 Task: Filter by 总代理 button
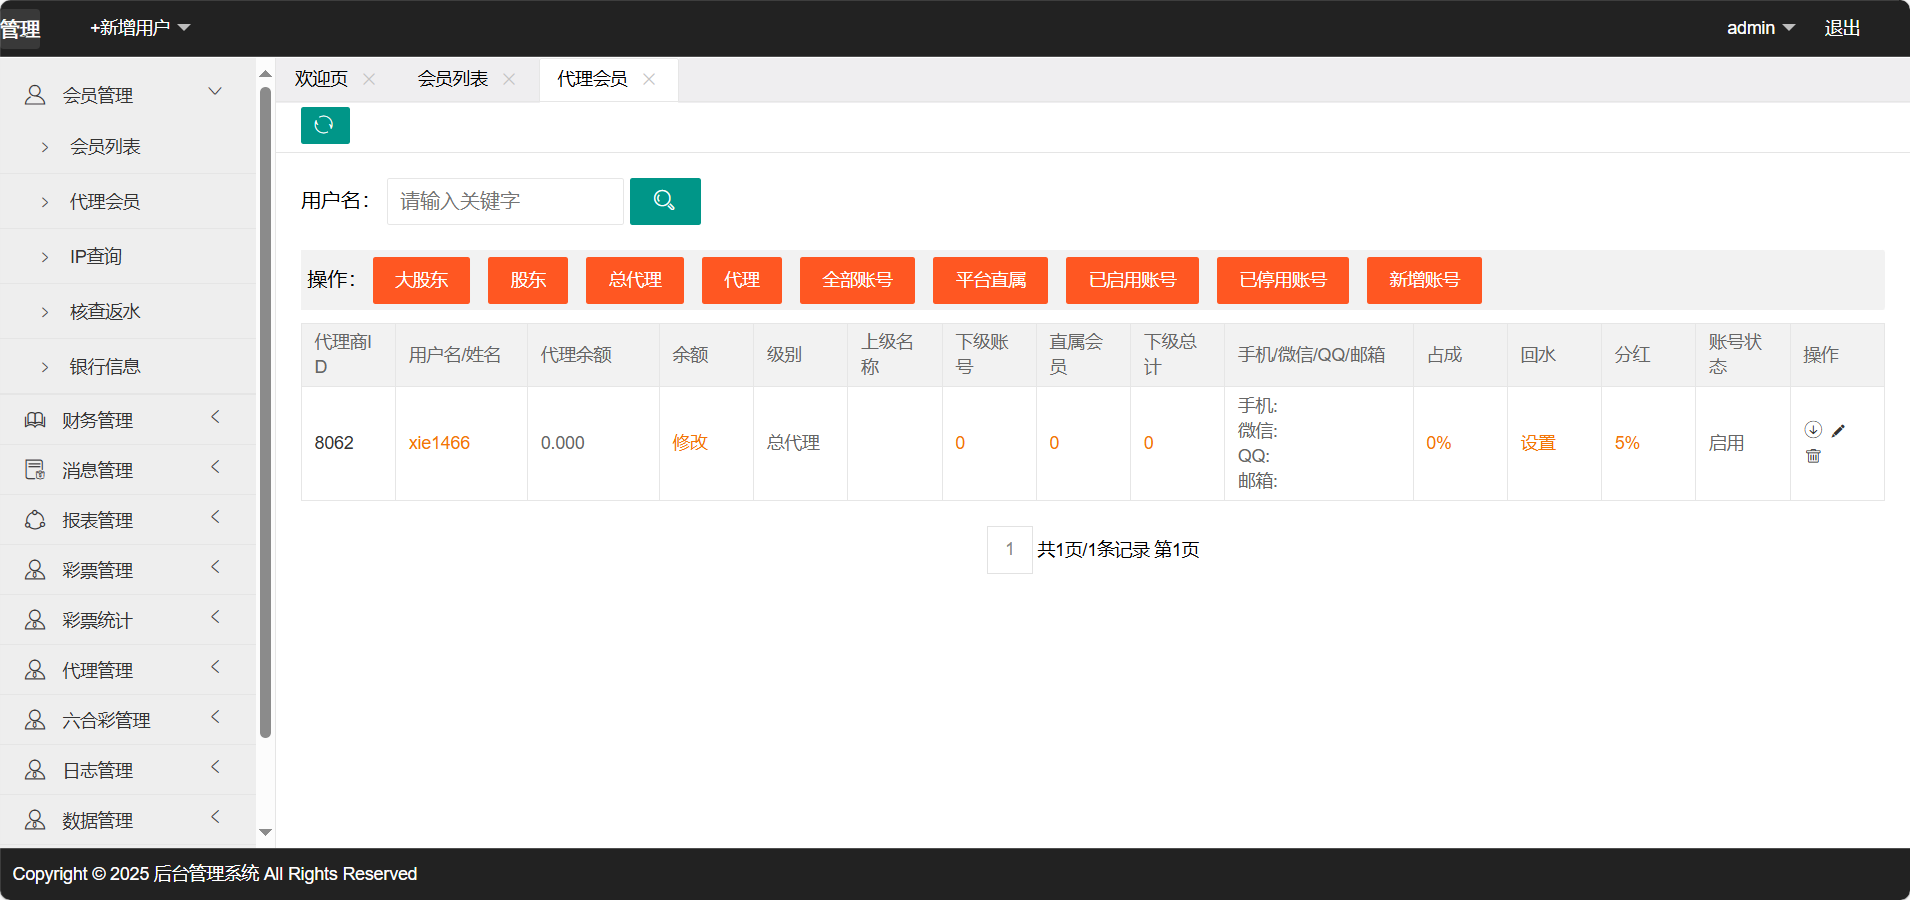point(634,280)
